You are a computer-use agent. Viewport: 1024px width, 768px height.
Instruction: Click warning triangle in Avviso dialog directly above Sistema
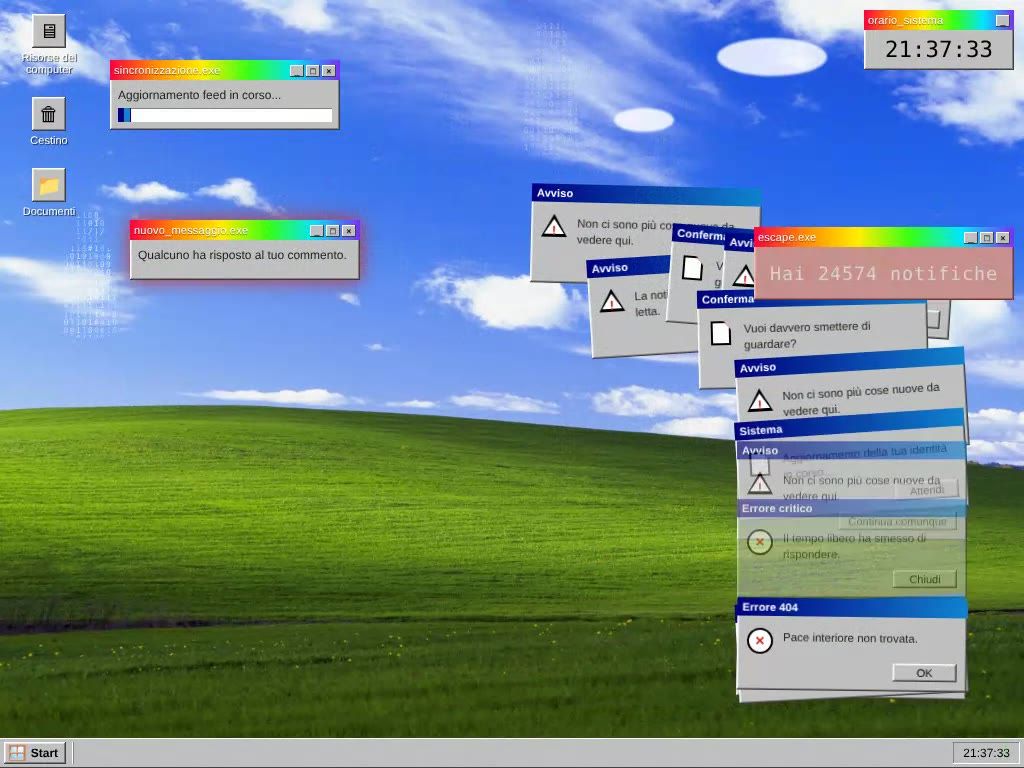[x=760, y=400]
